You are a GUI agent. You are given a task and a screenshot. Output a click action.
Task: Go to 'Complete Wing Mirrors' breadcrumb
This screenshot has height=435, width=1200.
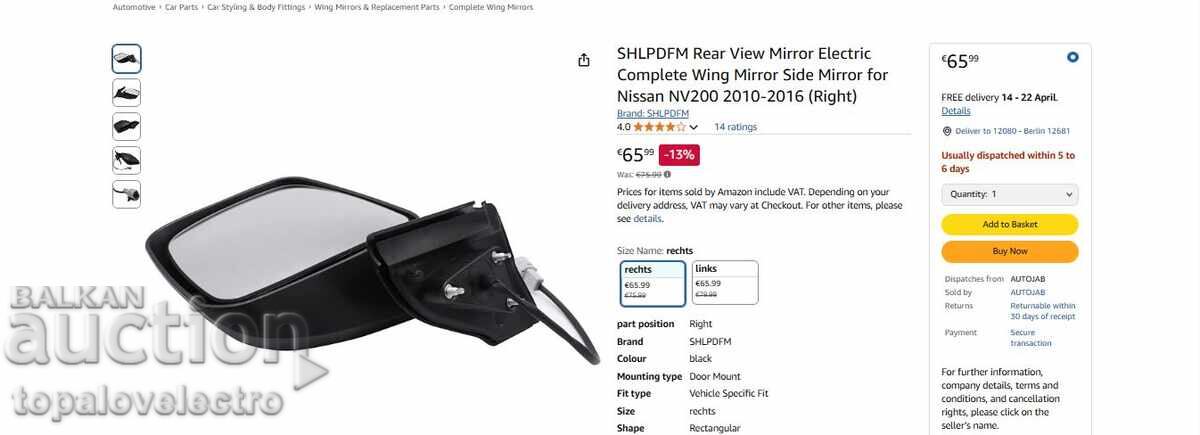click(491, 7)
